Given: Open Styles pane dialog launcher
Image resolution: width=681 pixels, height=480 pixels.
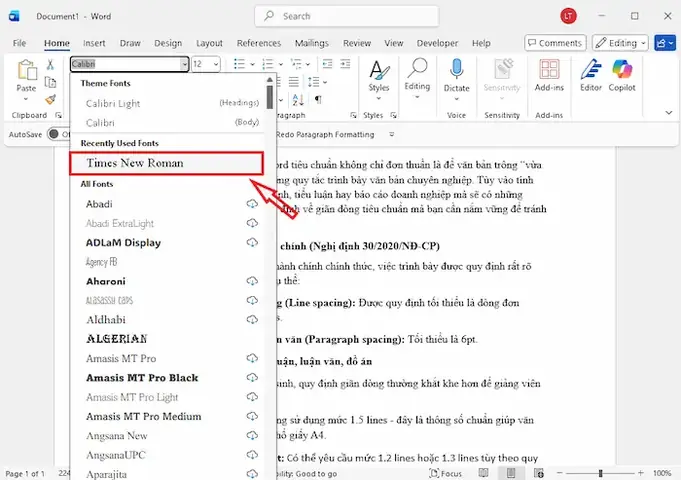Looking at the screenshot, I should tap(393, 115).
